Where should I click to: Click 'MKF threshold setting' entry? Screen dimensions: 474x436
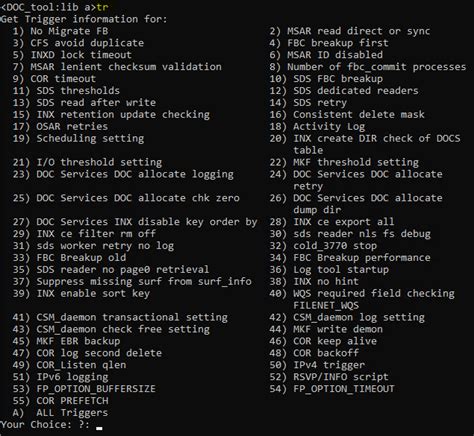(x=356, y=162)
